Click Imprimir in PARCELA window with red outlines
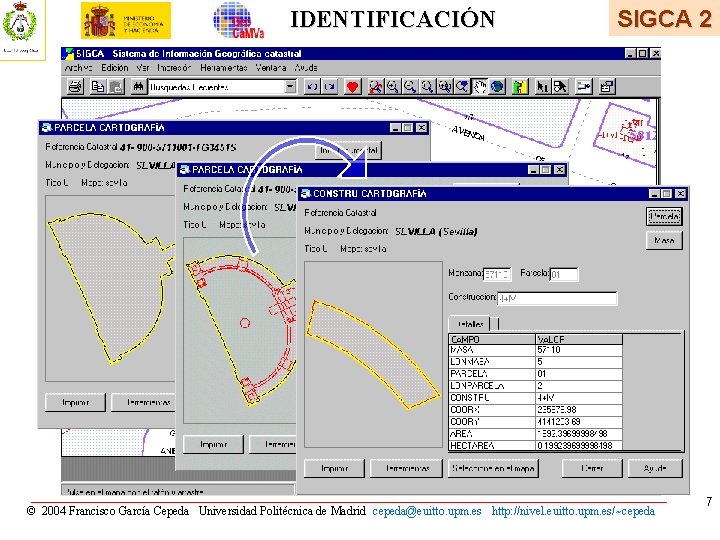 [x=214, y=444]
